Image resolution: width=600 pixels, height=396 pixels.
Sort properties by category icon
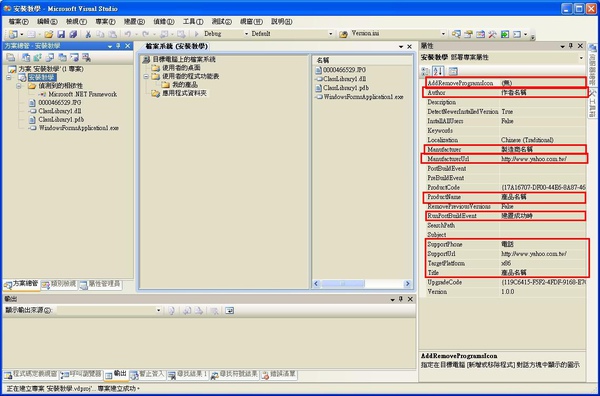tap(426, 71)
